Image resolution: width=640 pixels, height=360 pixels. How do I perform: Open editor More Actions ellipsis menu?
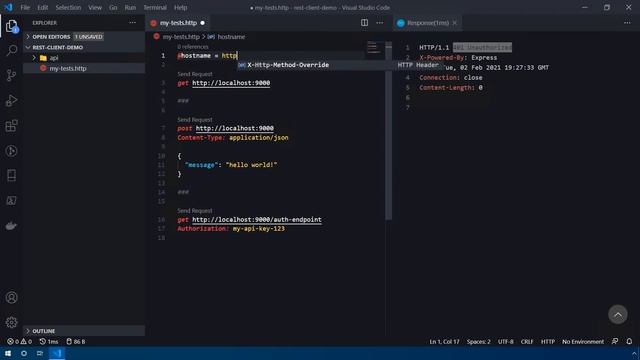[x=380, y=23]
